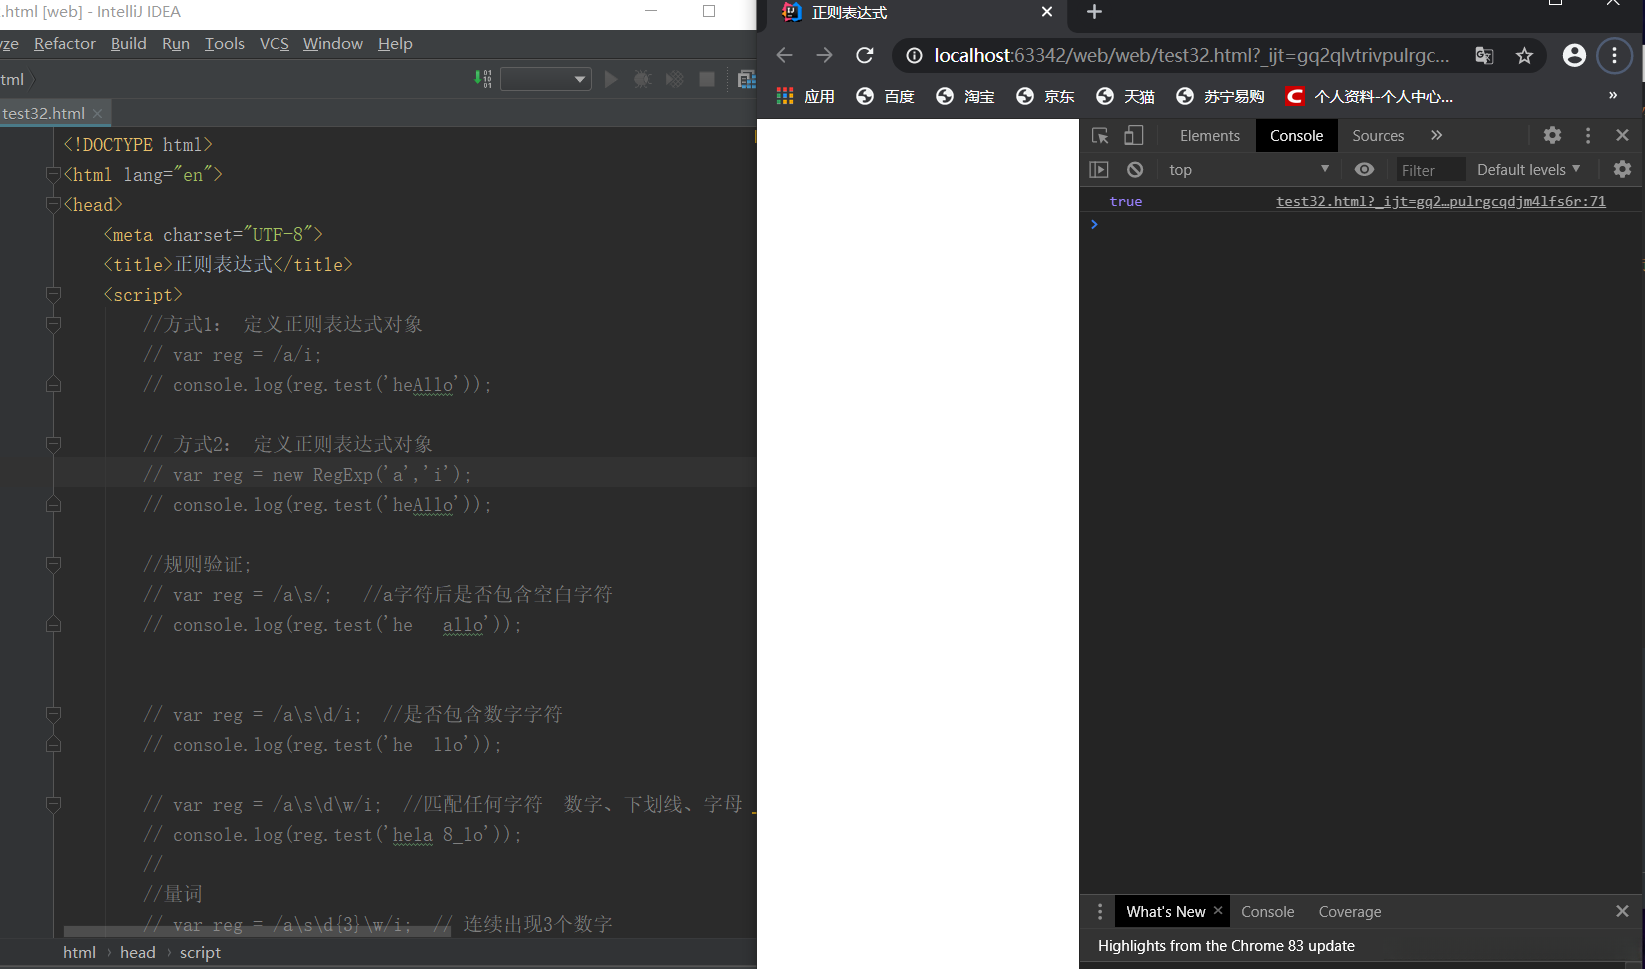Image resolution: width=1645 pixels, height=969 pixels.
Task: Open the top frame context dropdown
Action: (x=1247, y=169)
